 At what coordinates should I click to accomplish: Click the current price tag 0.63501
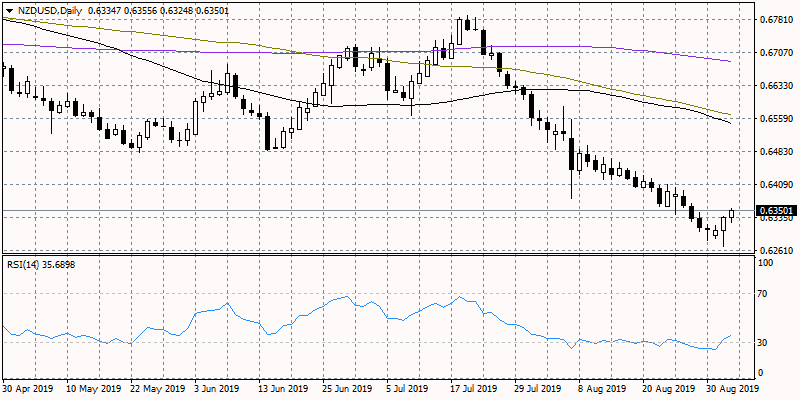click(776, 210)
